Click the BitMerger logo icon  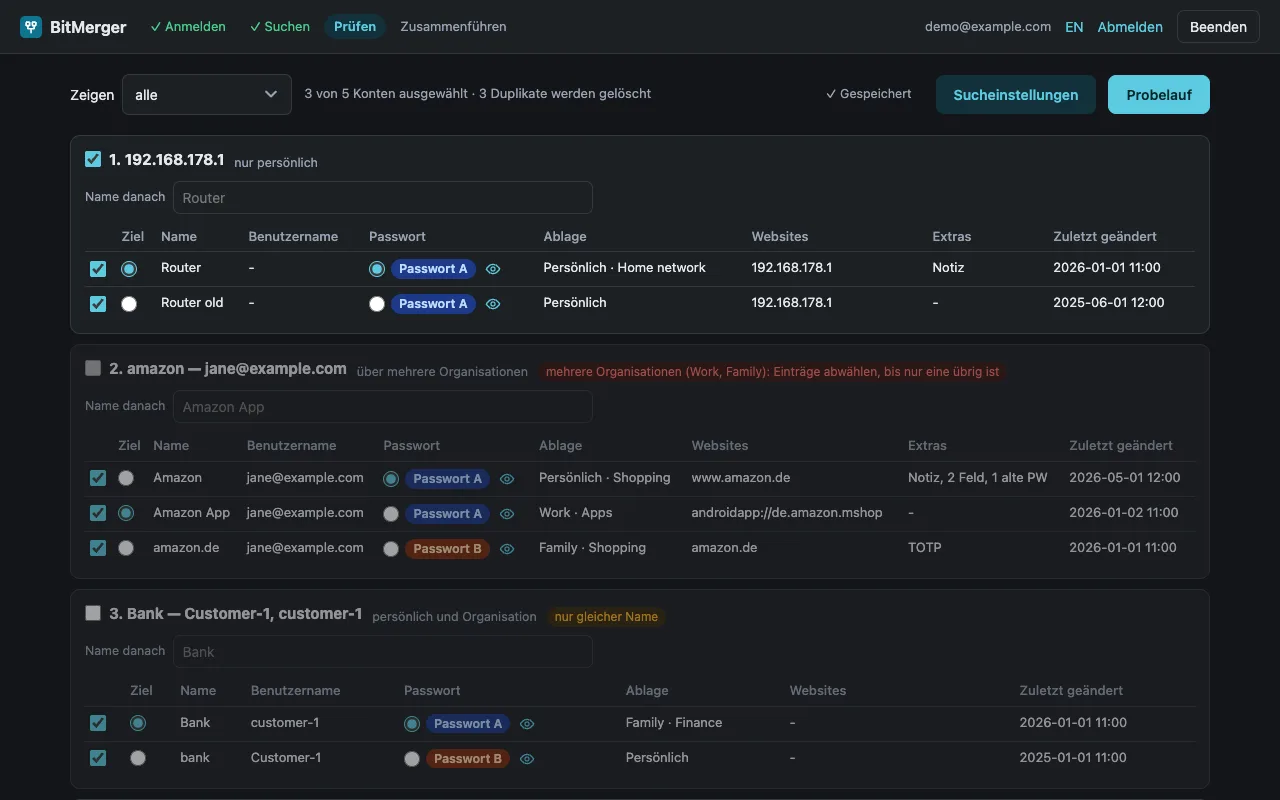click(x=31, y=27)
